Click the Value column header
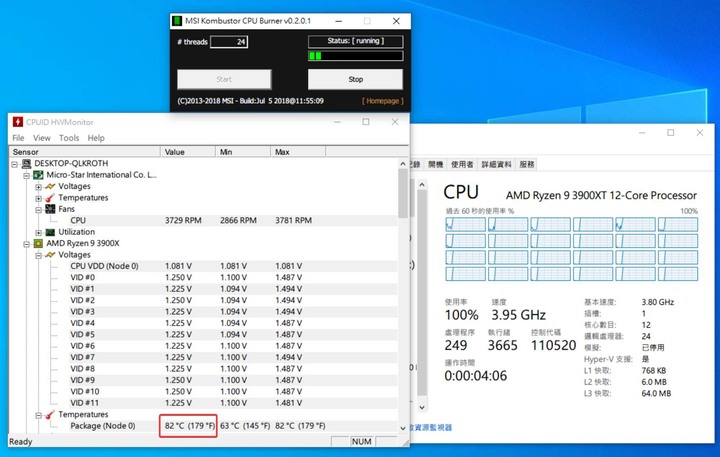The height and width of the screenshot is (457, 720). (187, 152)
